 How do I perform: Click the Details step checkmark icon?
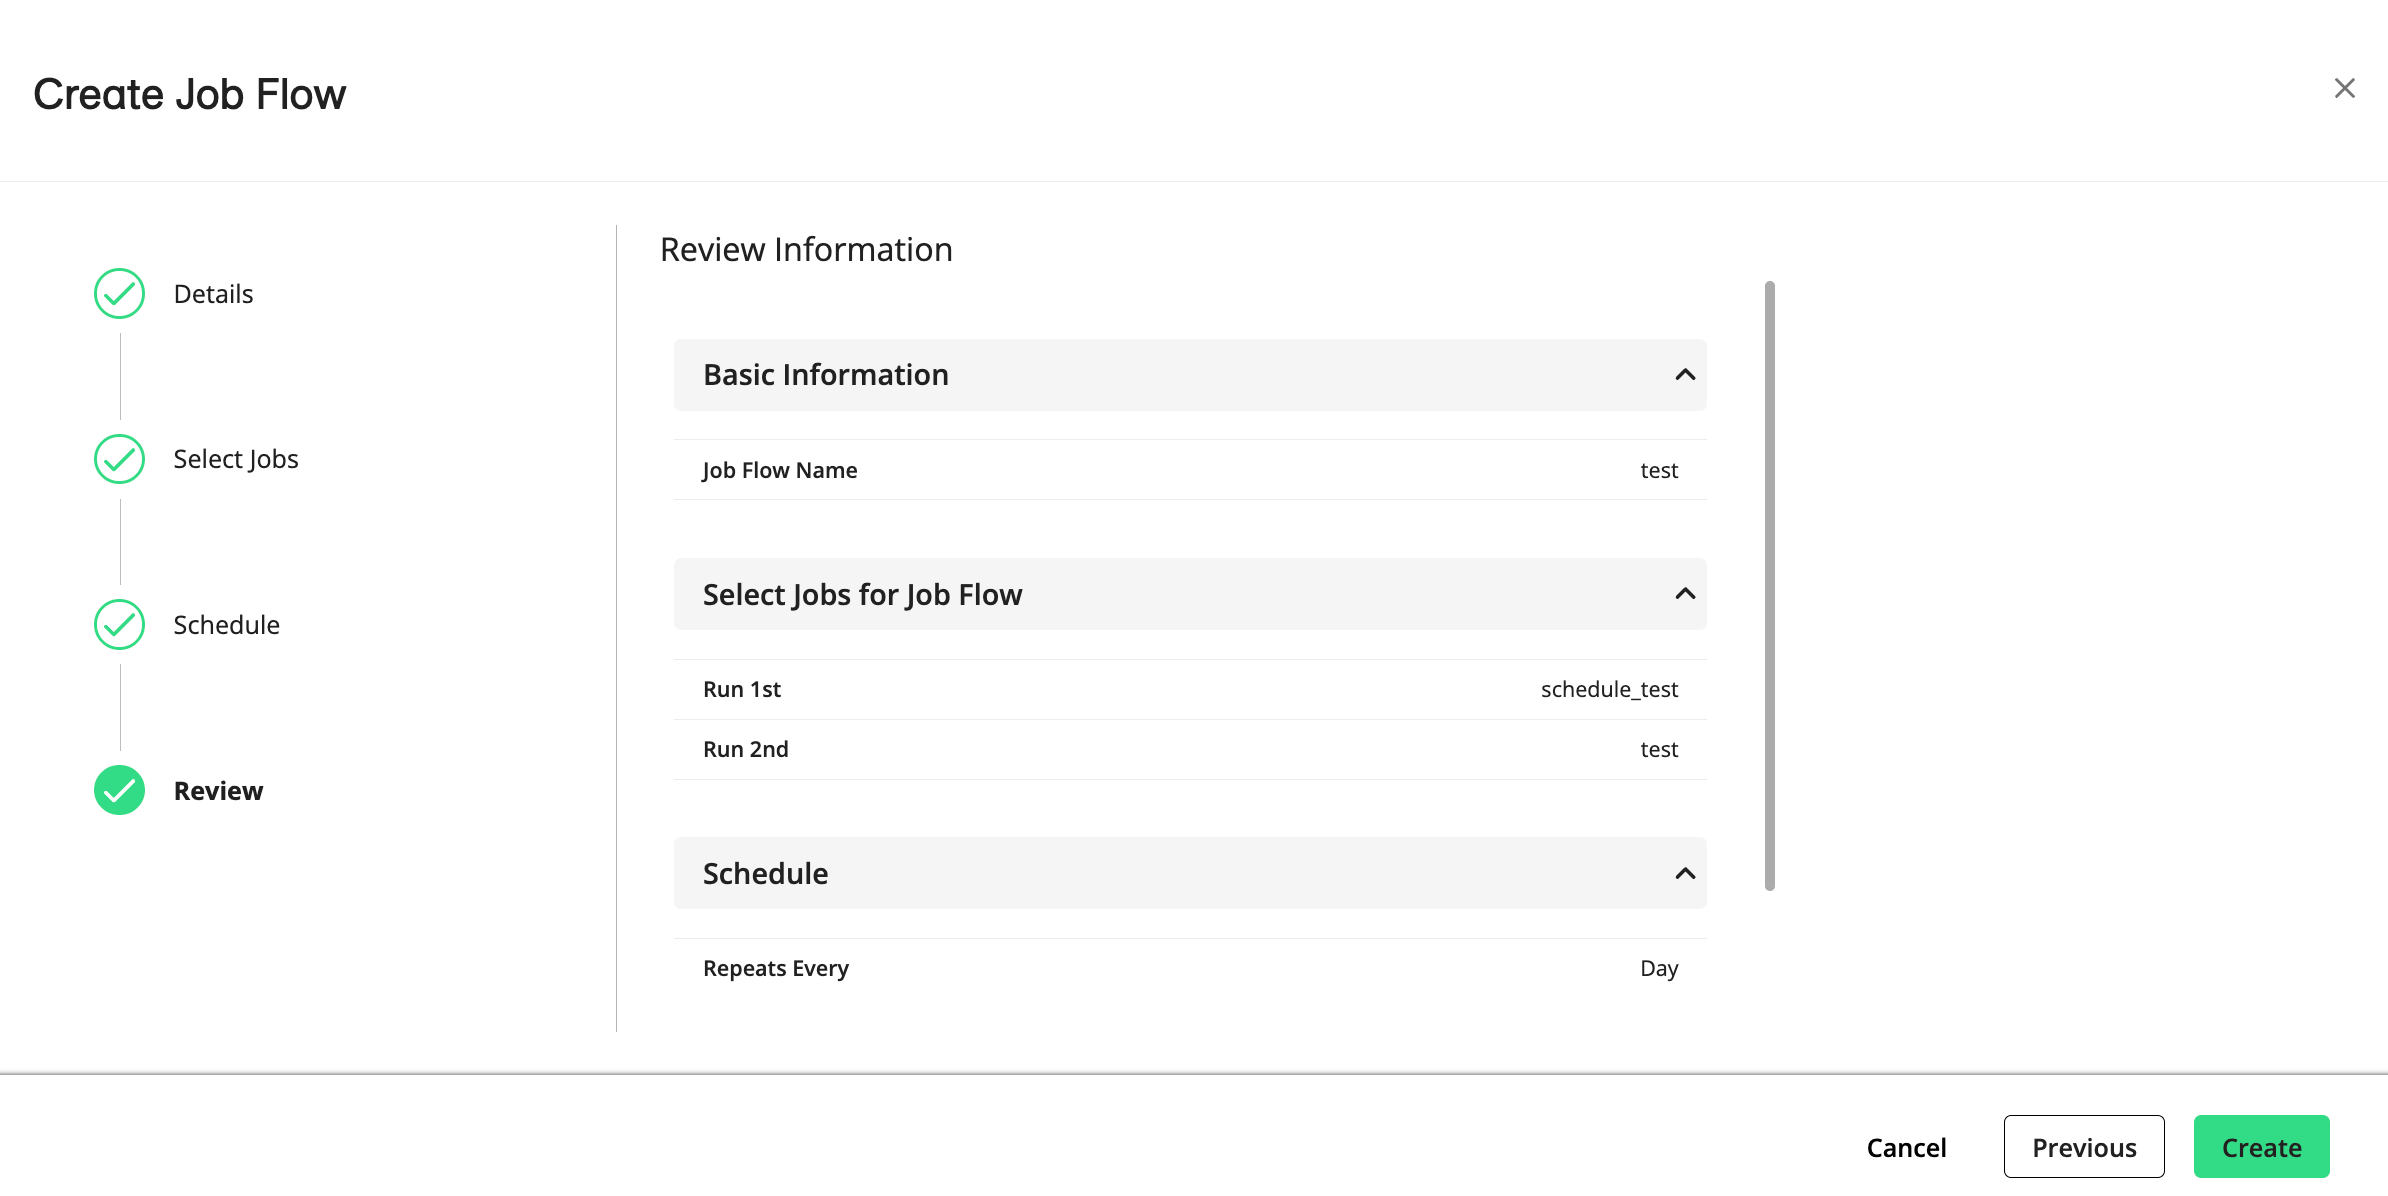[118, 293]
